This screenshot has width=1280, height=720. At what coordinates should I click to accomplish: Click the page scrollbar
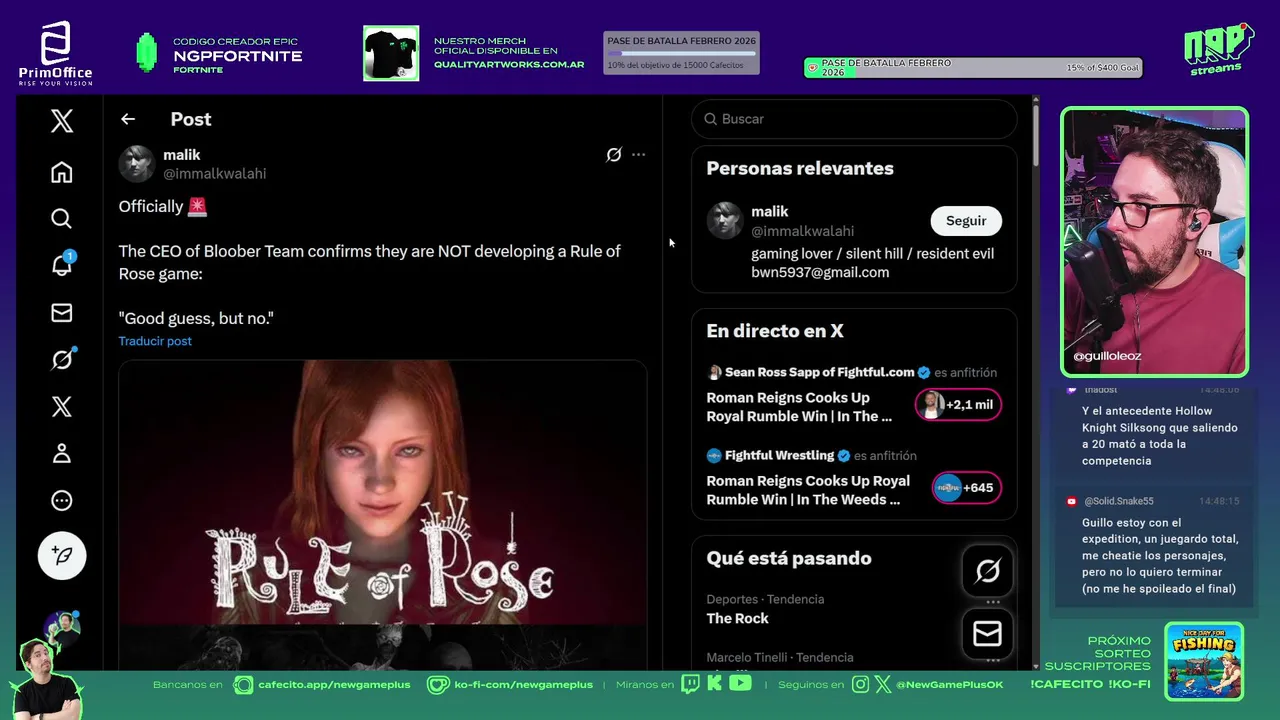point(1035,135)
